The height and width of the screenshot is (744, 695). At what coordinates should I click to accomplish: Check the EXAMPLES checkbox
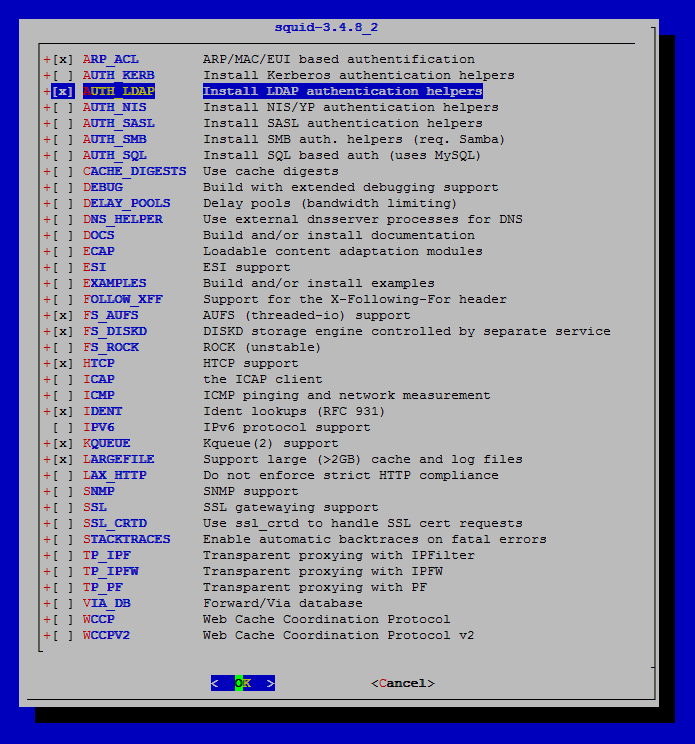63,283
